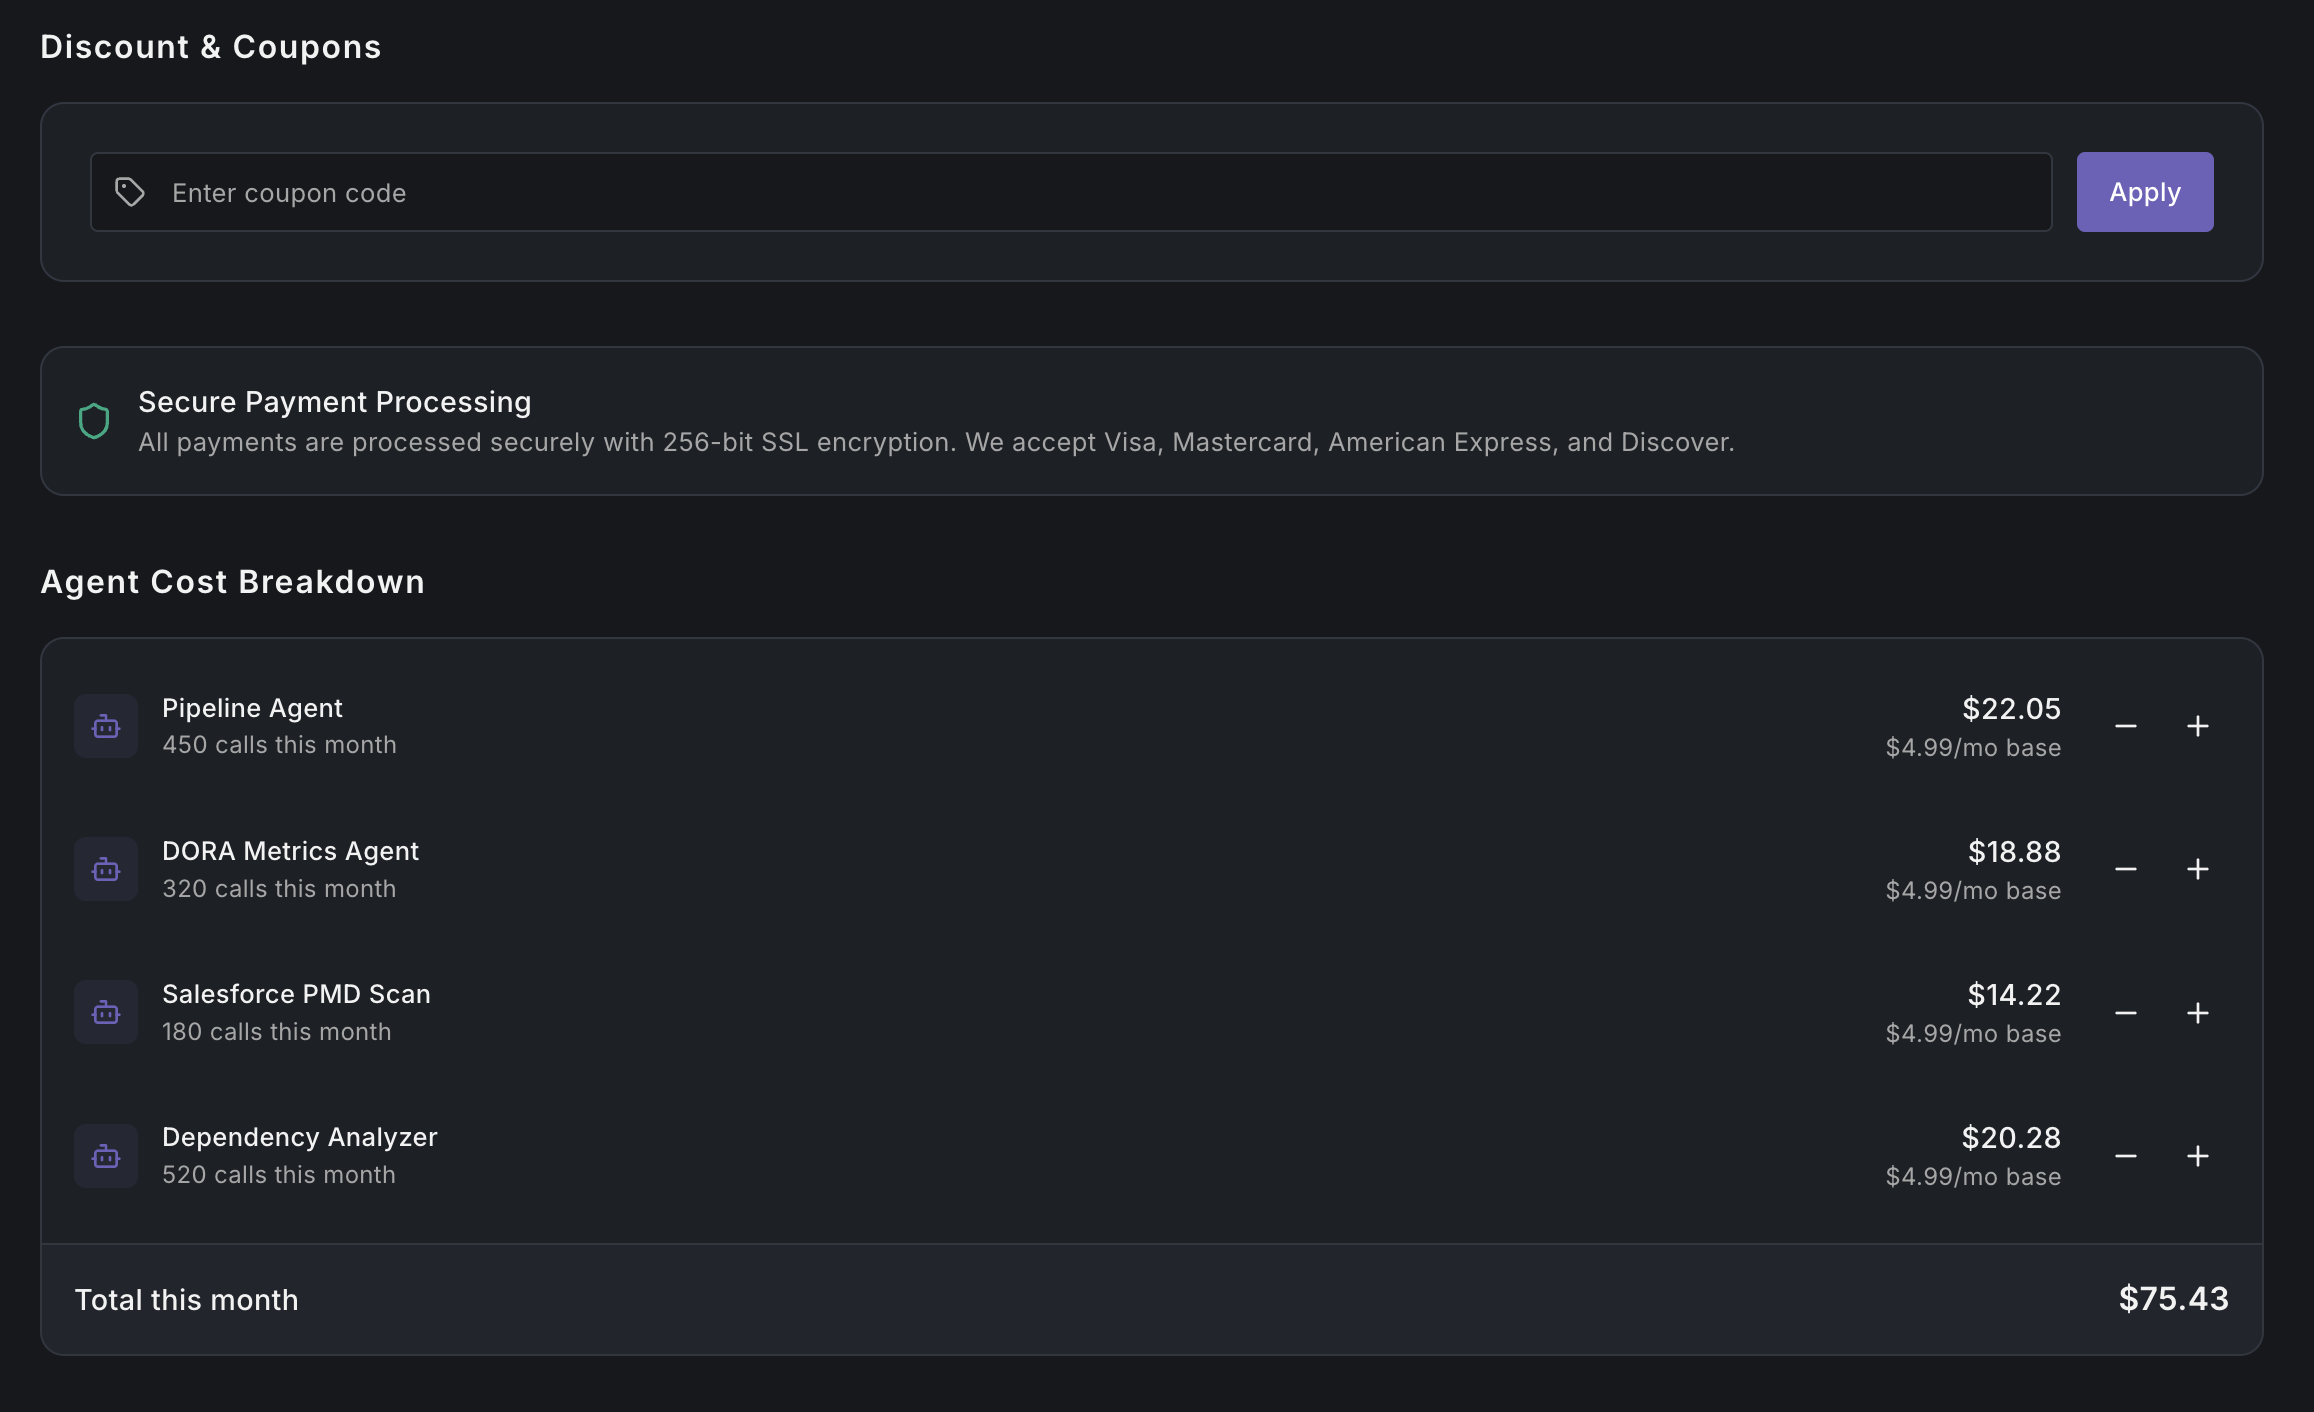Decrement the Dependency Analyzer row

pos(2126,1156)
